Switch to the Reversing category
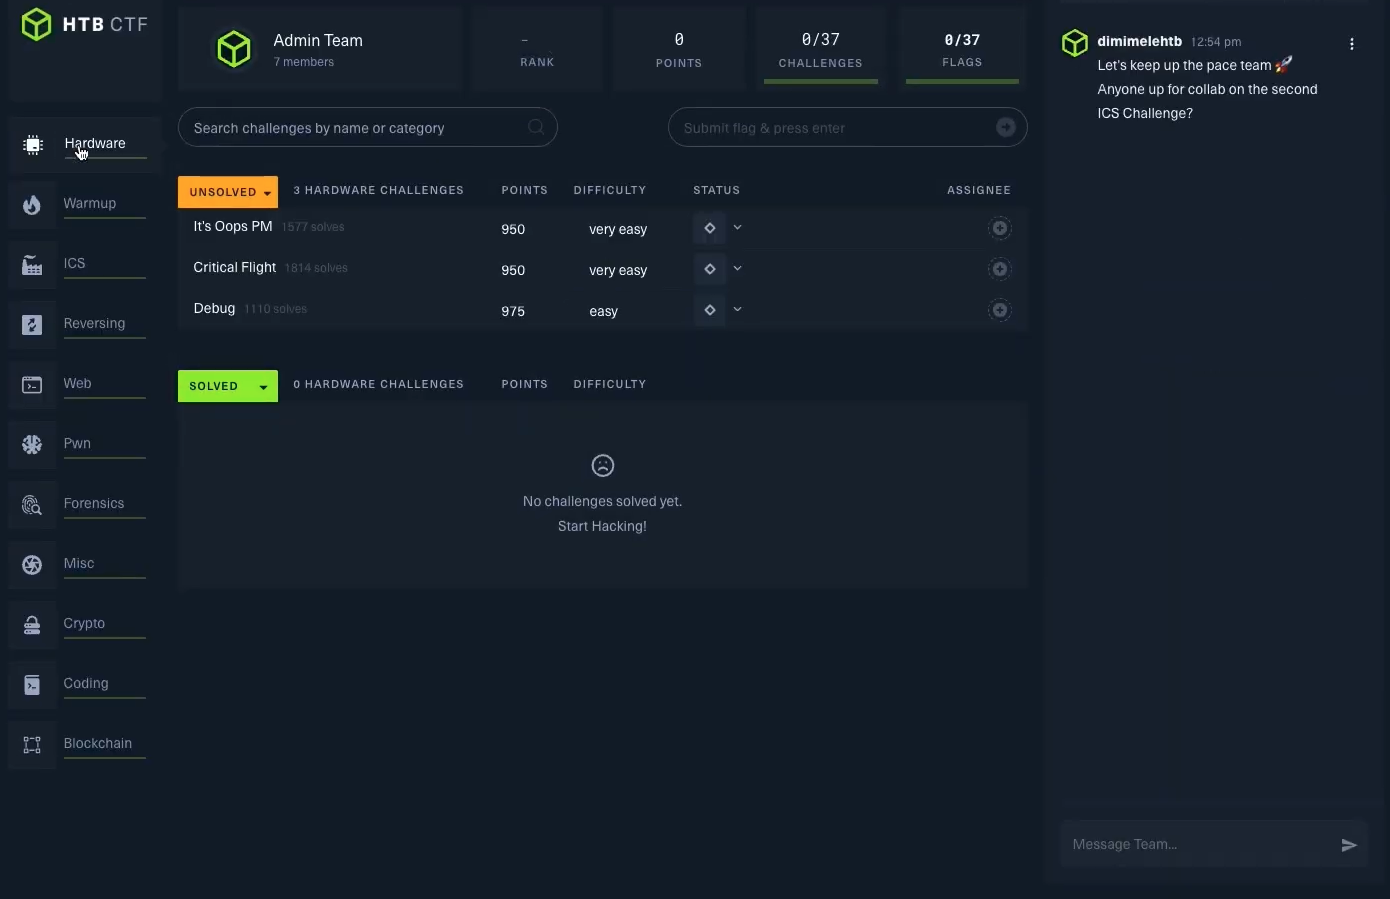The height and width of the screenshot is (899, 1390). pos(85,325)
